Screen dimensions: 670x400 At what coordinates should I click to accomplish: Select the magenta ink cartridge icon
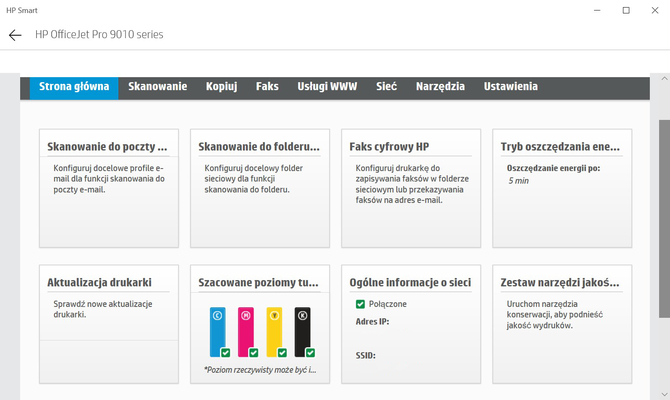click(246, 332)
